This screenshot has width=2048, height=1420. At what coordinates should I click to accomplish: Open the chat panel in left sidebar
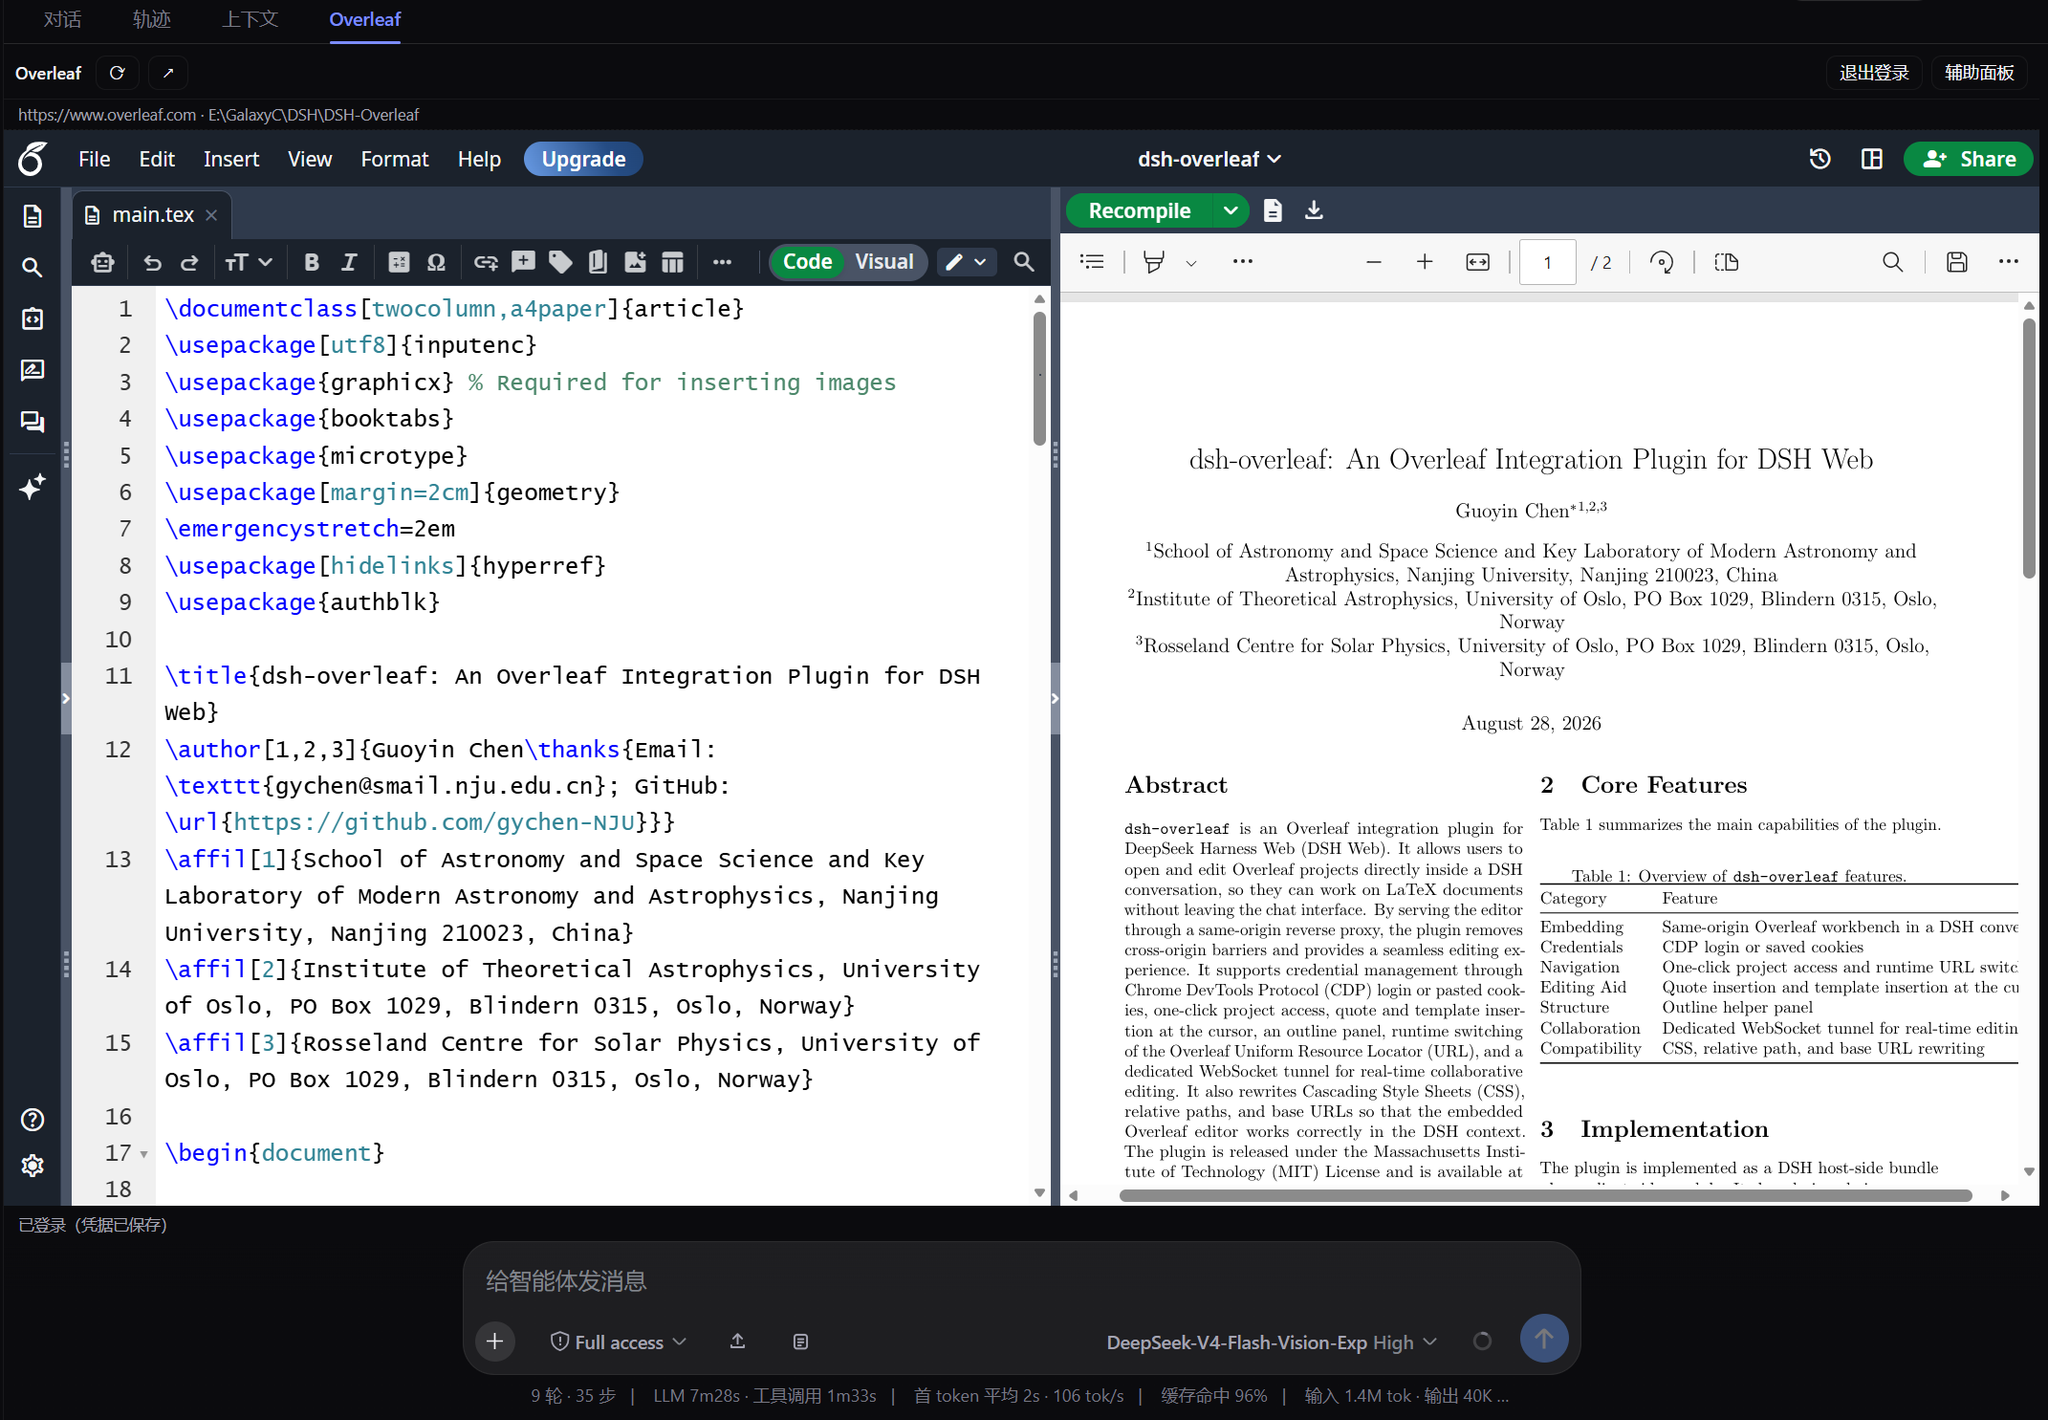[x=32, y=422]
